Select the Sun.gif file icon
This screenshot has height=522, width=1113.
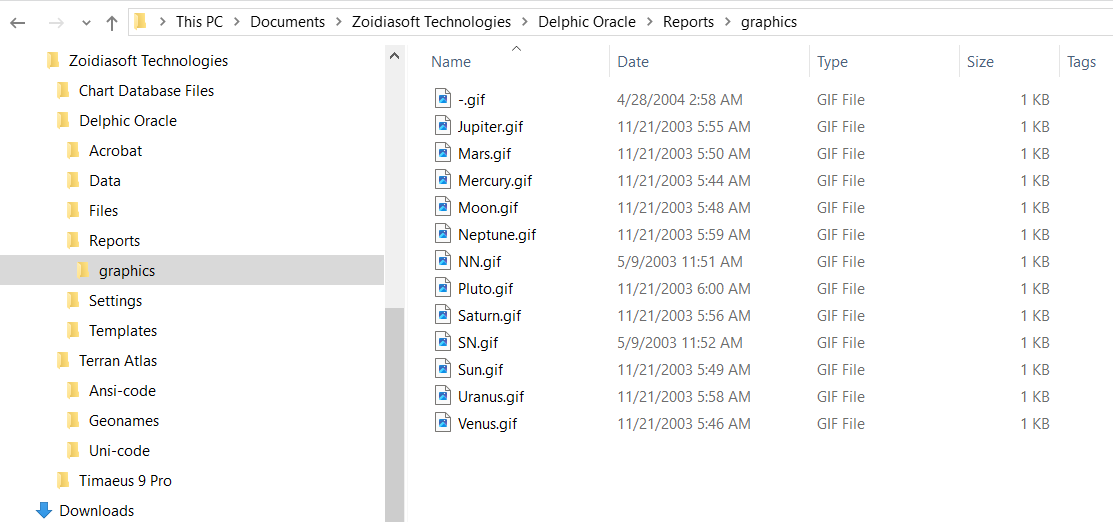(443, 369)
